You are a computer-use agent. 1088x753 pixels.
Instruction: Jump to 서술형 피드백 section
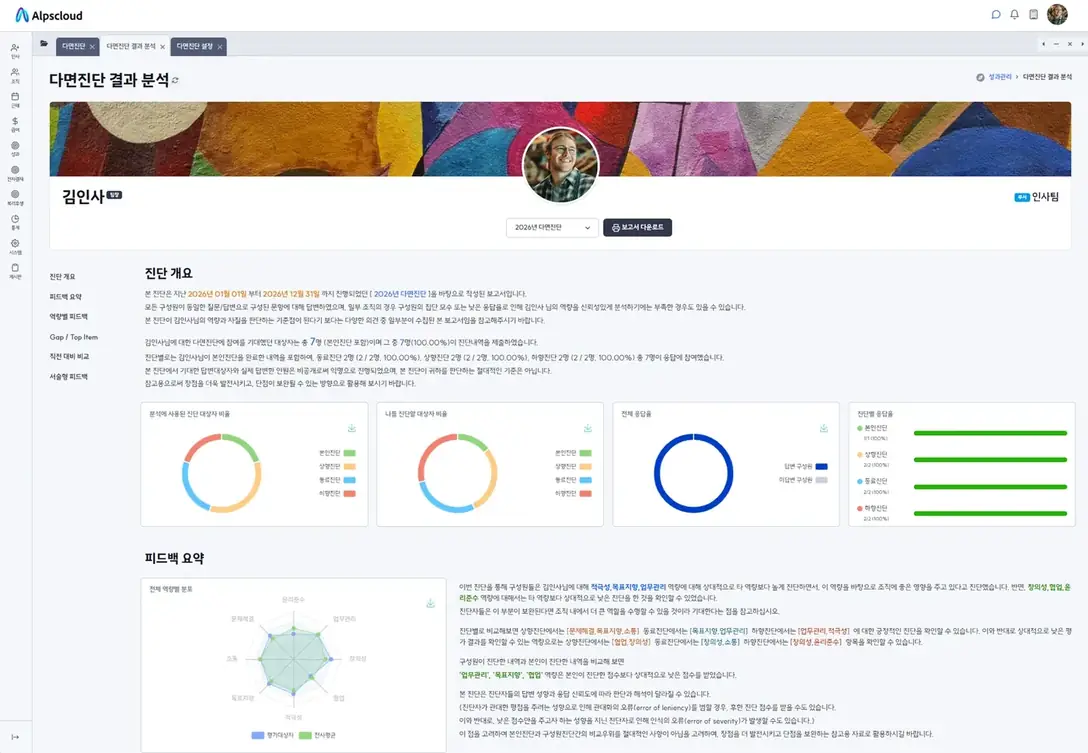coord(68,377)
